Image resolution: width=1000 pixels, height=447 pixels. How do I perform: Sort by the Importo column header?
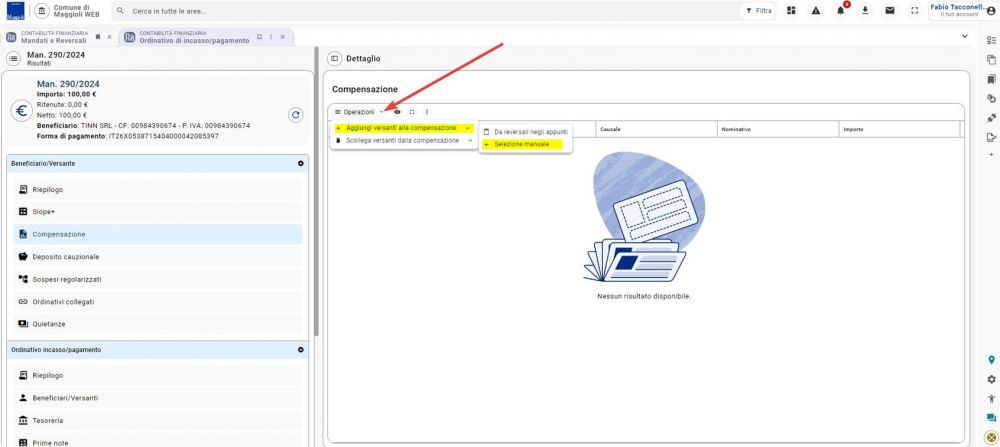(x=899, y=129)
